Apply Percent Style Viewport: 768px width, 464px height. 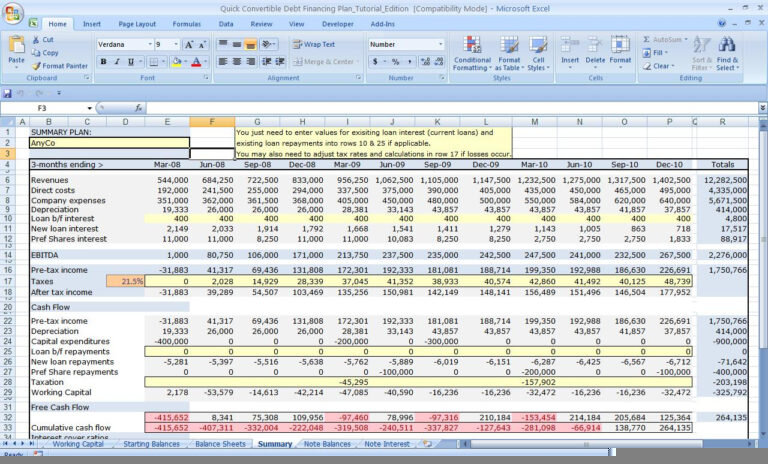[x=395, y=62]
